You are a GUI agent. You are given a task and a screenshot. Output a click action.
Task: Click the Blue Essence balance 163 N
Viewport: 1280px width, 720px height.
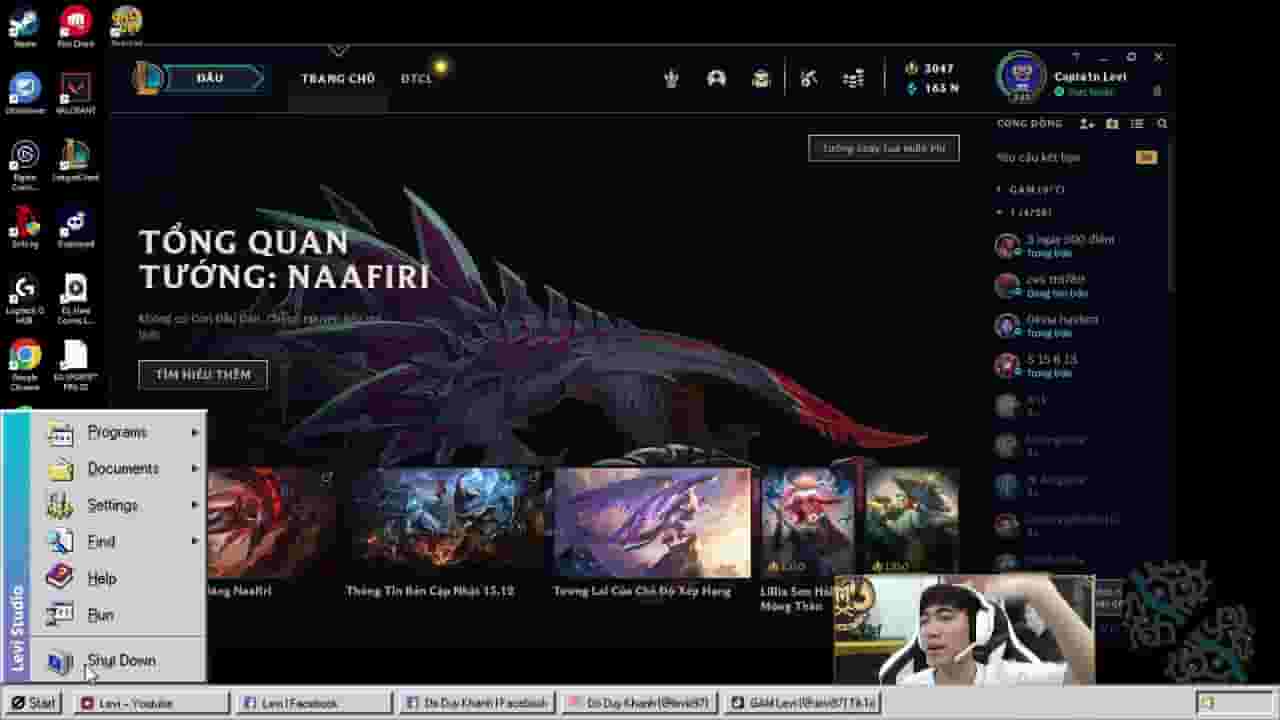click(x=933, y=89)
